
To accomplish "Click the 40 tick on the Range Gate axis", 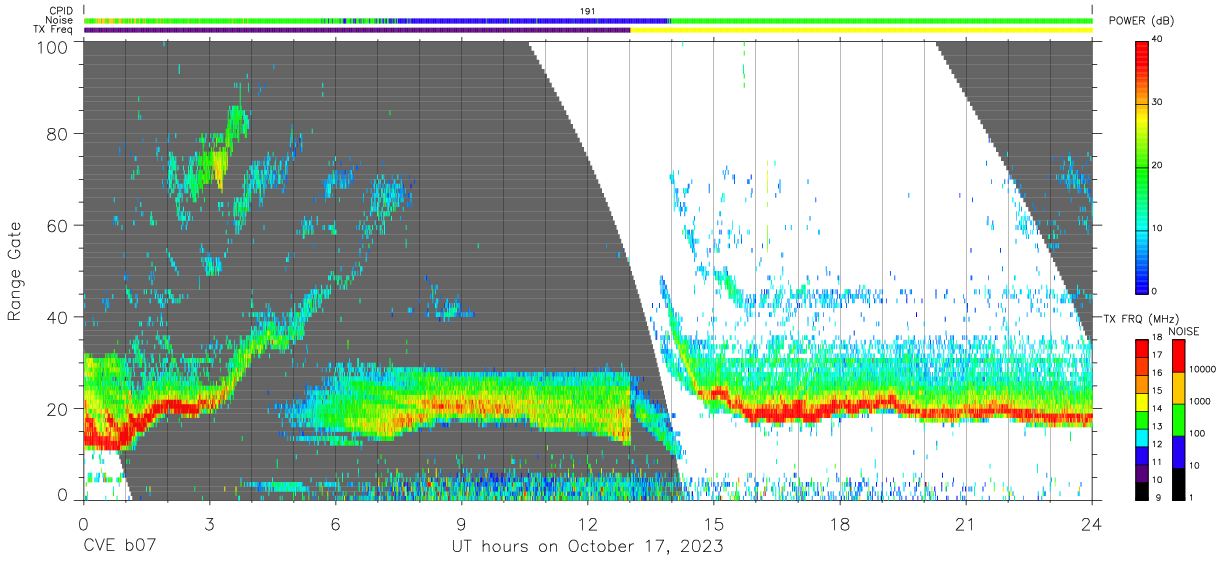I will [x=58, y=317].
